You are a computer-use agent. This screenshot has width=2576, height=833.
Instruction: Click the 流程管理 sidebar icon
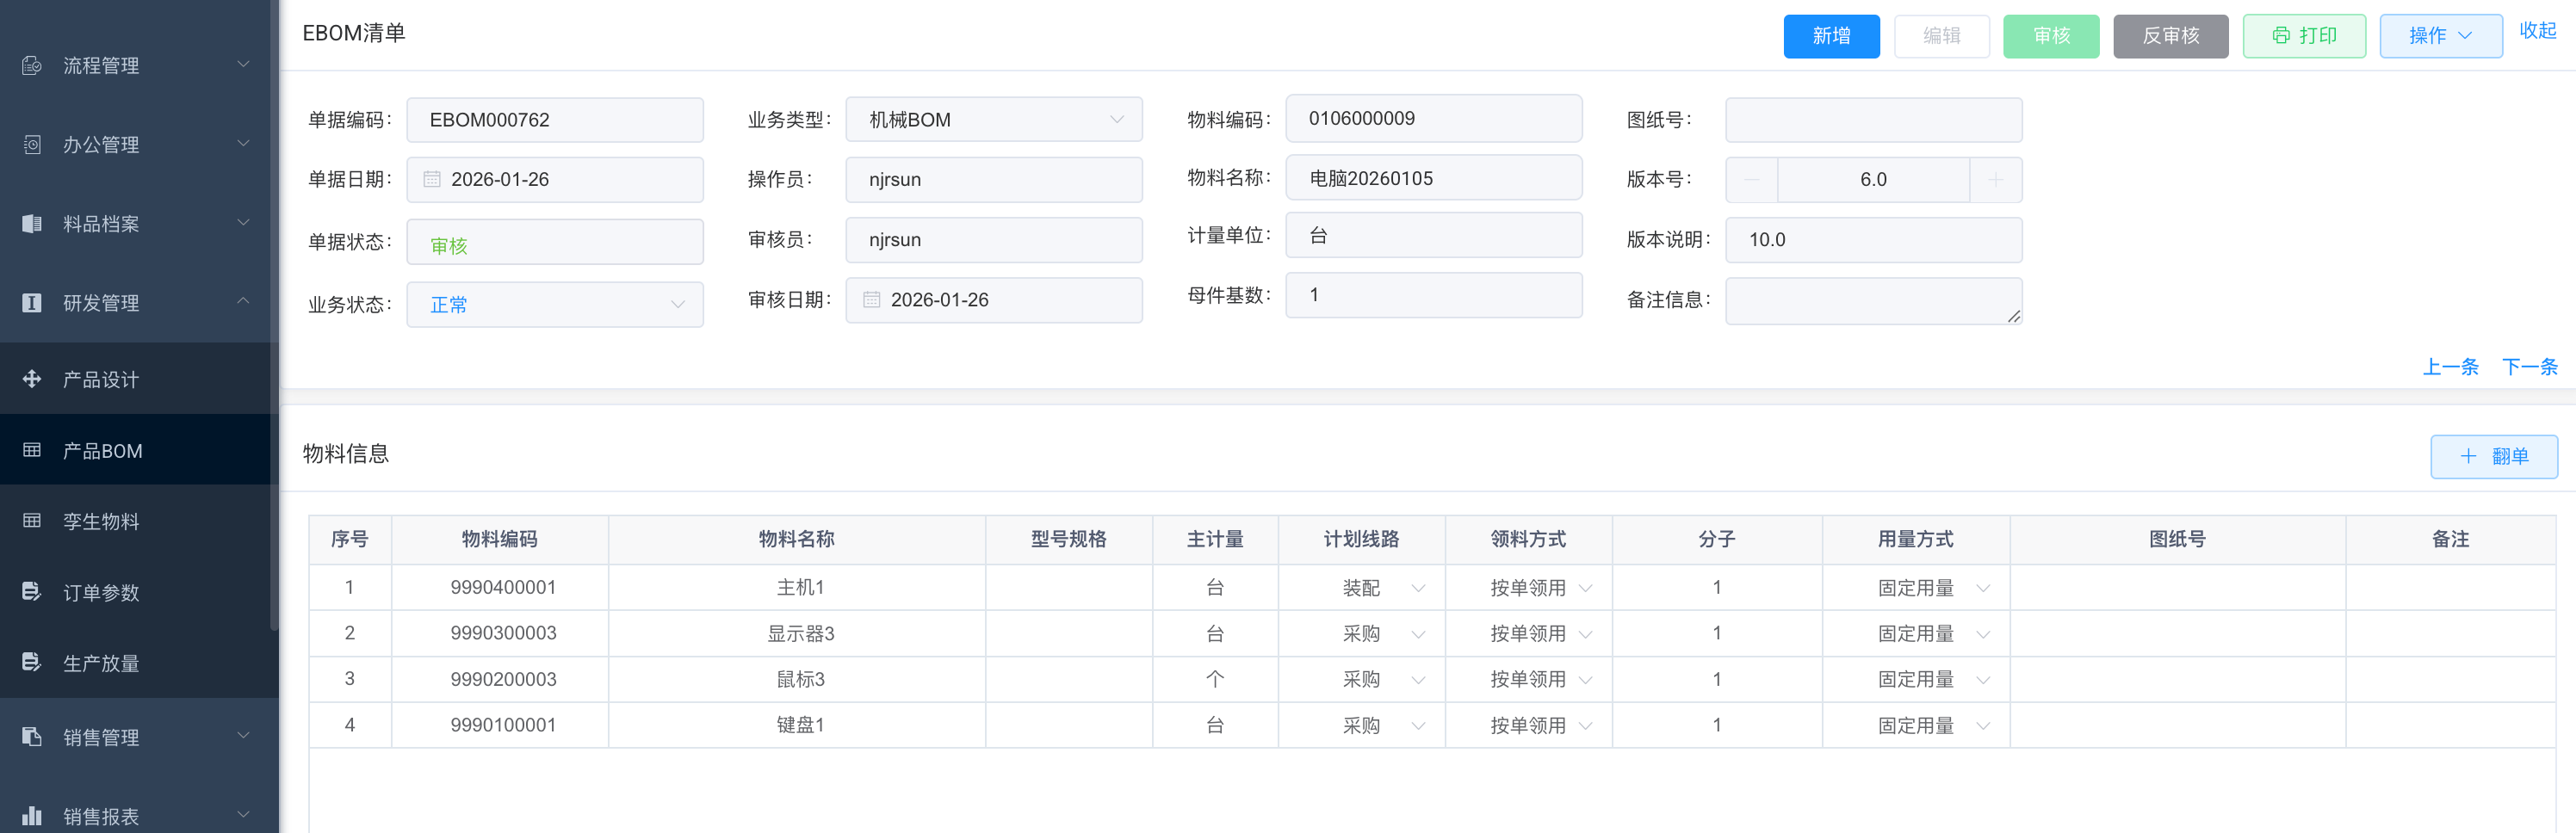pyautogui.click(x=32, y=66)
